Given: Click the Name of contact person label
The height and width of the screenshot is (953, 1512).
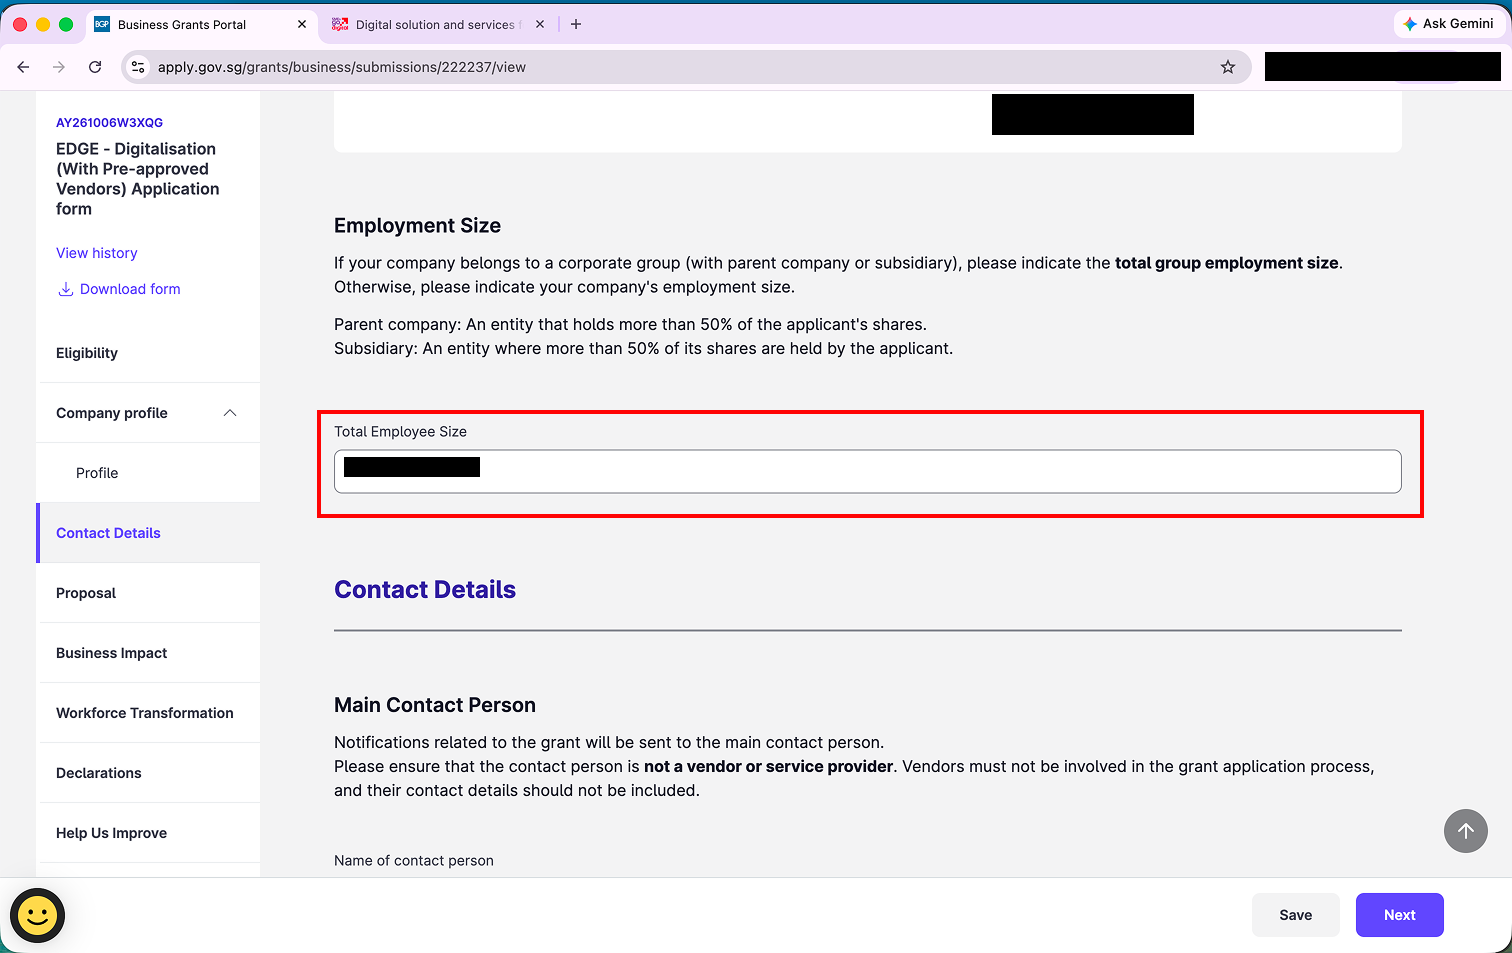Looking at the screenshot, I should click(x=414, y=861).
